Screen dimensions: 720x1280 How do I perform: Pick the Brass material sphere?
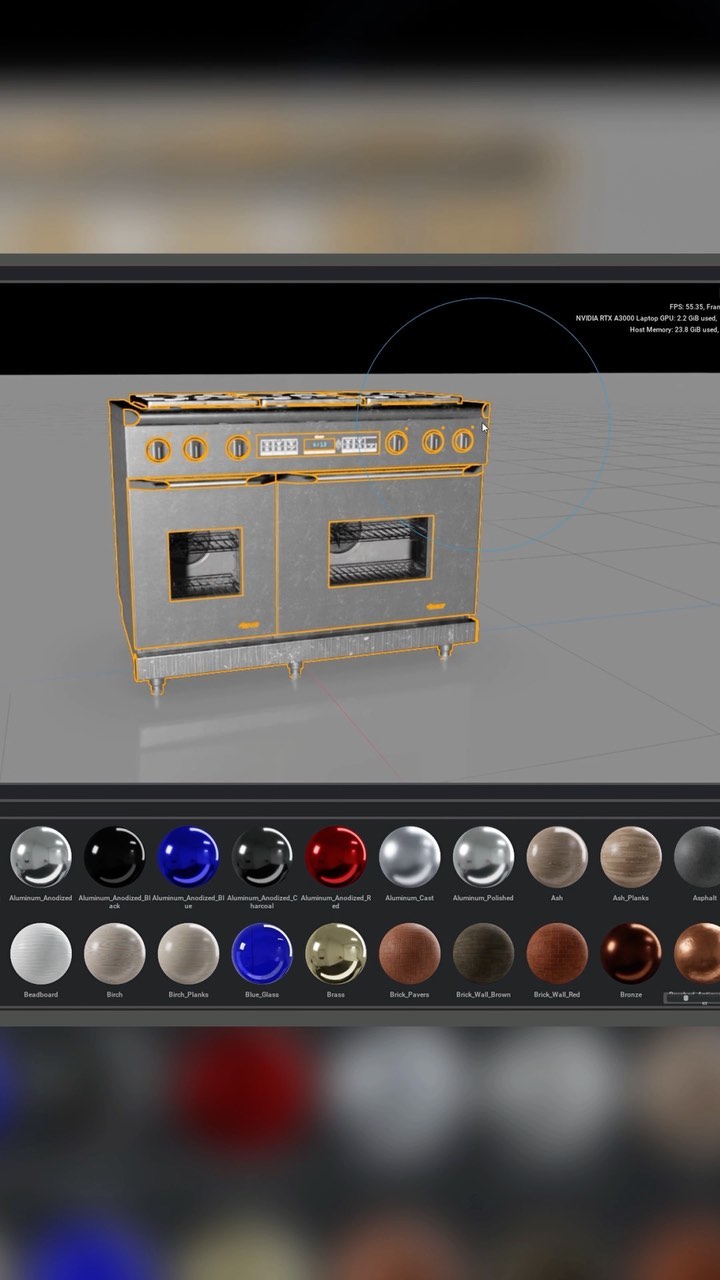[335, 953]
